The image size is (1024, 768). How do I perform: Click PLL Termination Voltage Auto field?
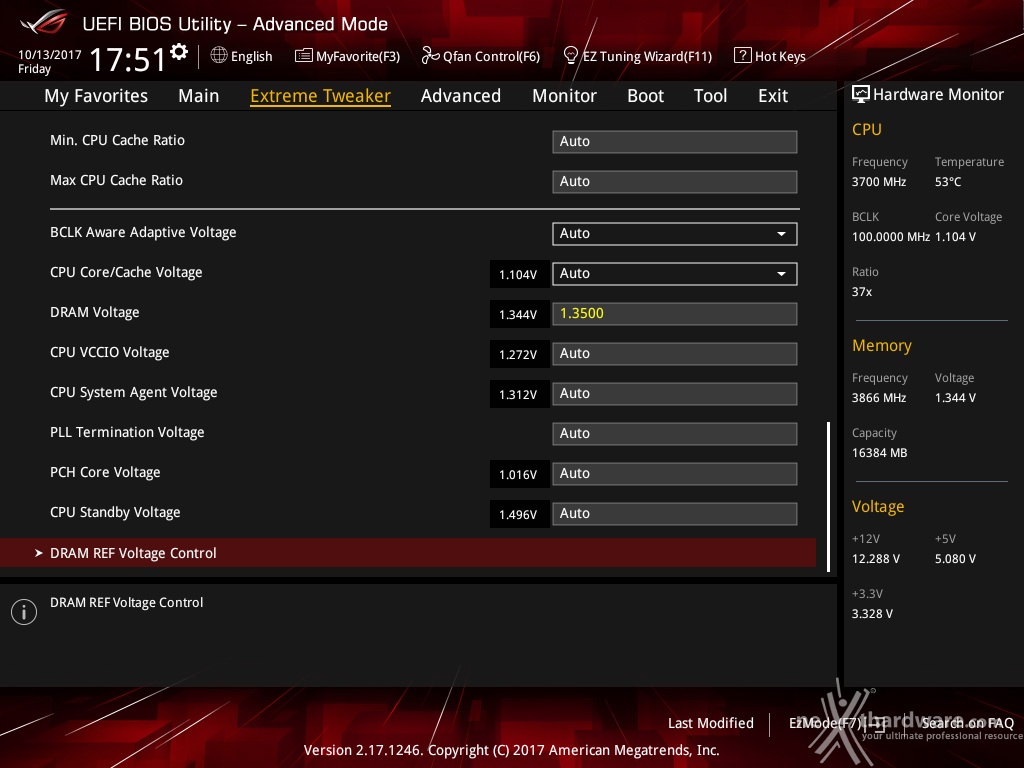675,434
